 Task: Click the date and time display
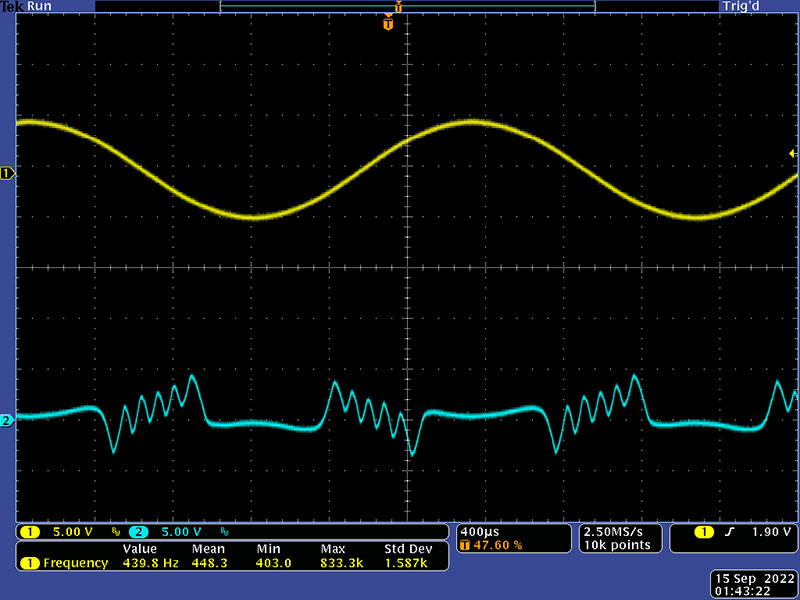click(x=755, y=585)
